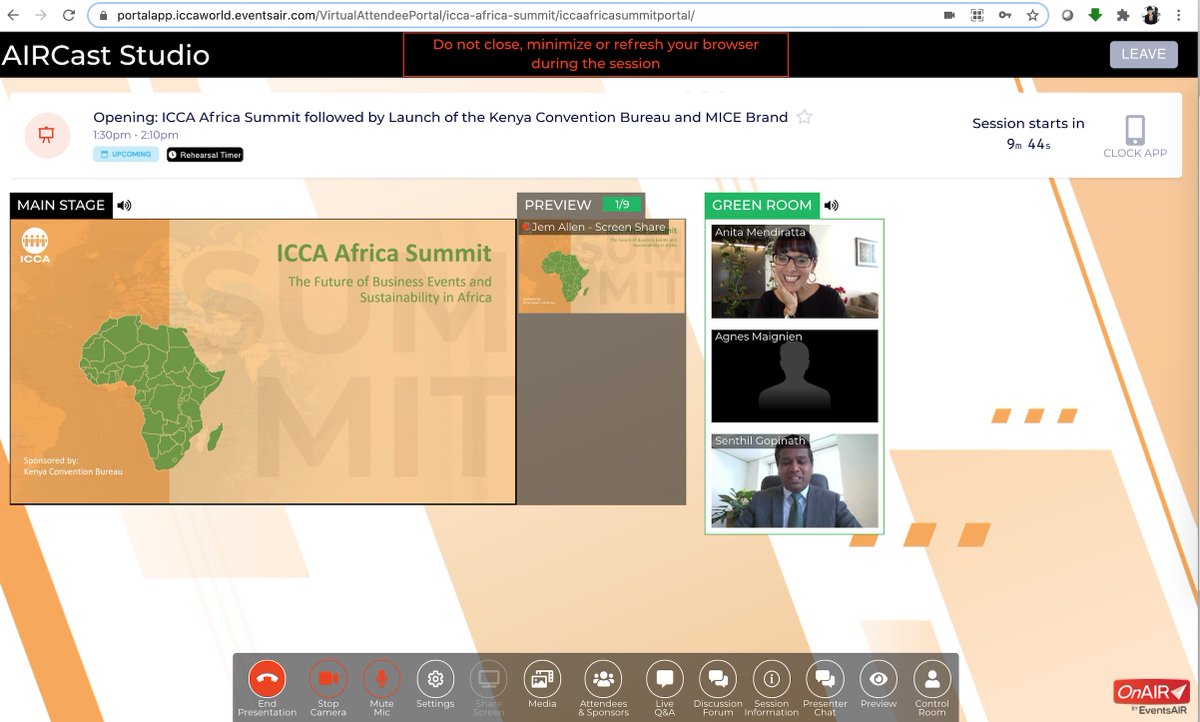Toggle Main Stage speaker audio

tap(124, 205)
